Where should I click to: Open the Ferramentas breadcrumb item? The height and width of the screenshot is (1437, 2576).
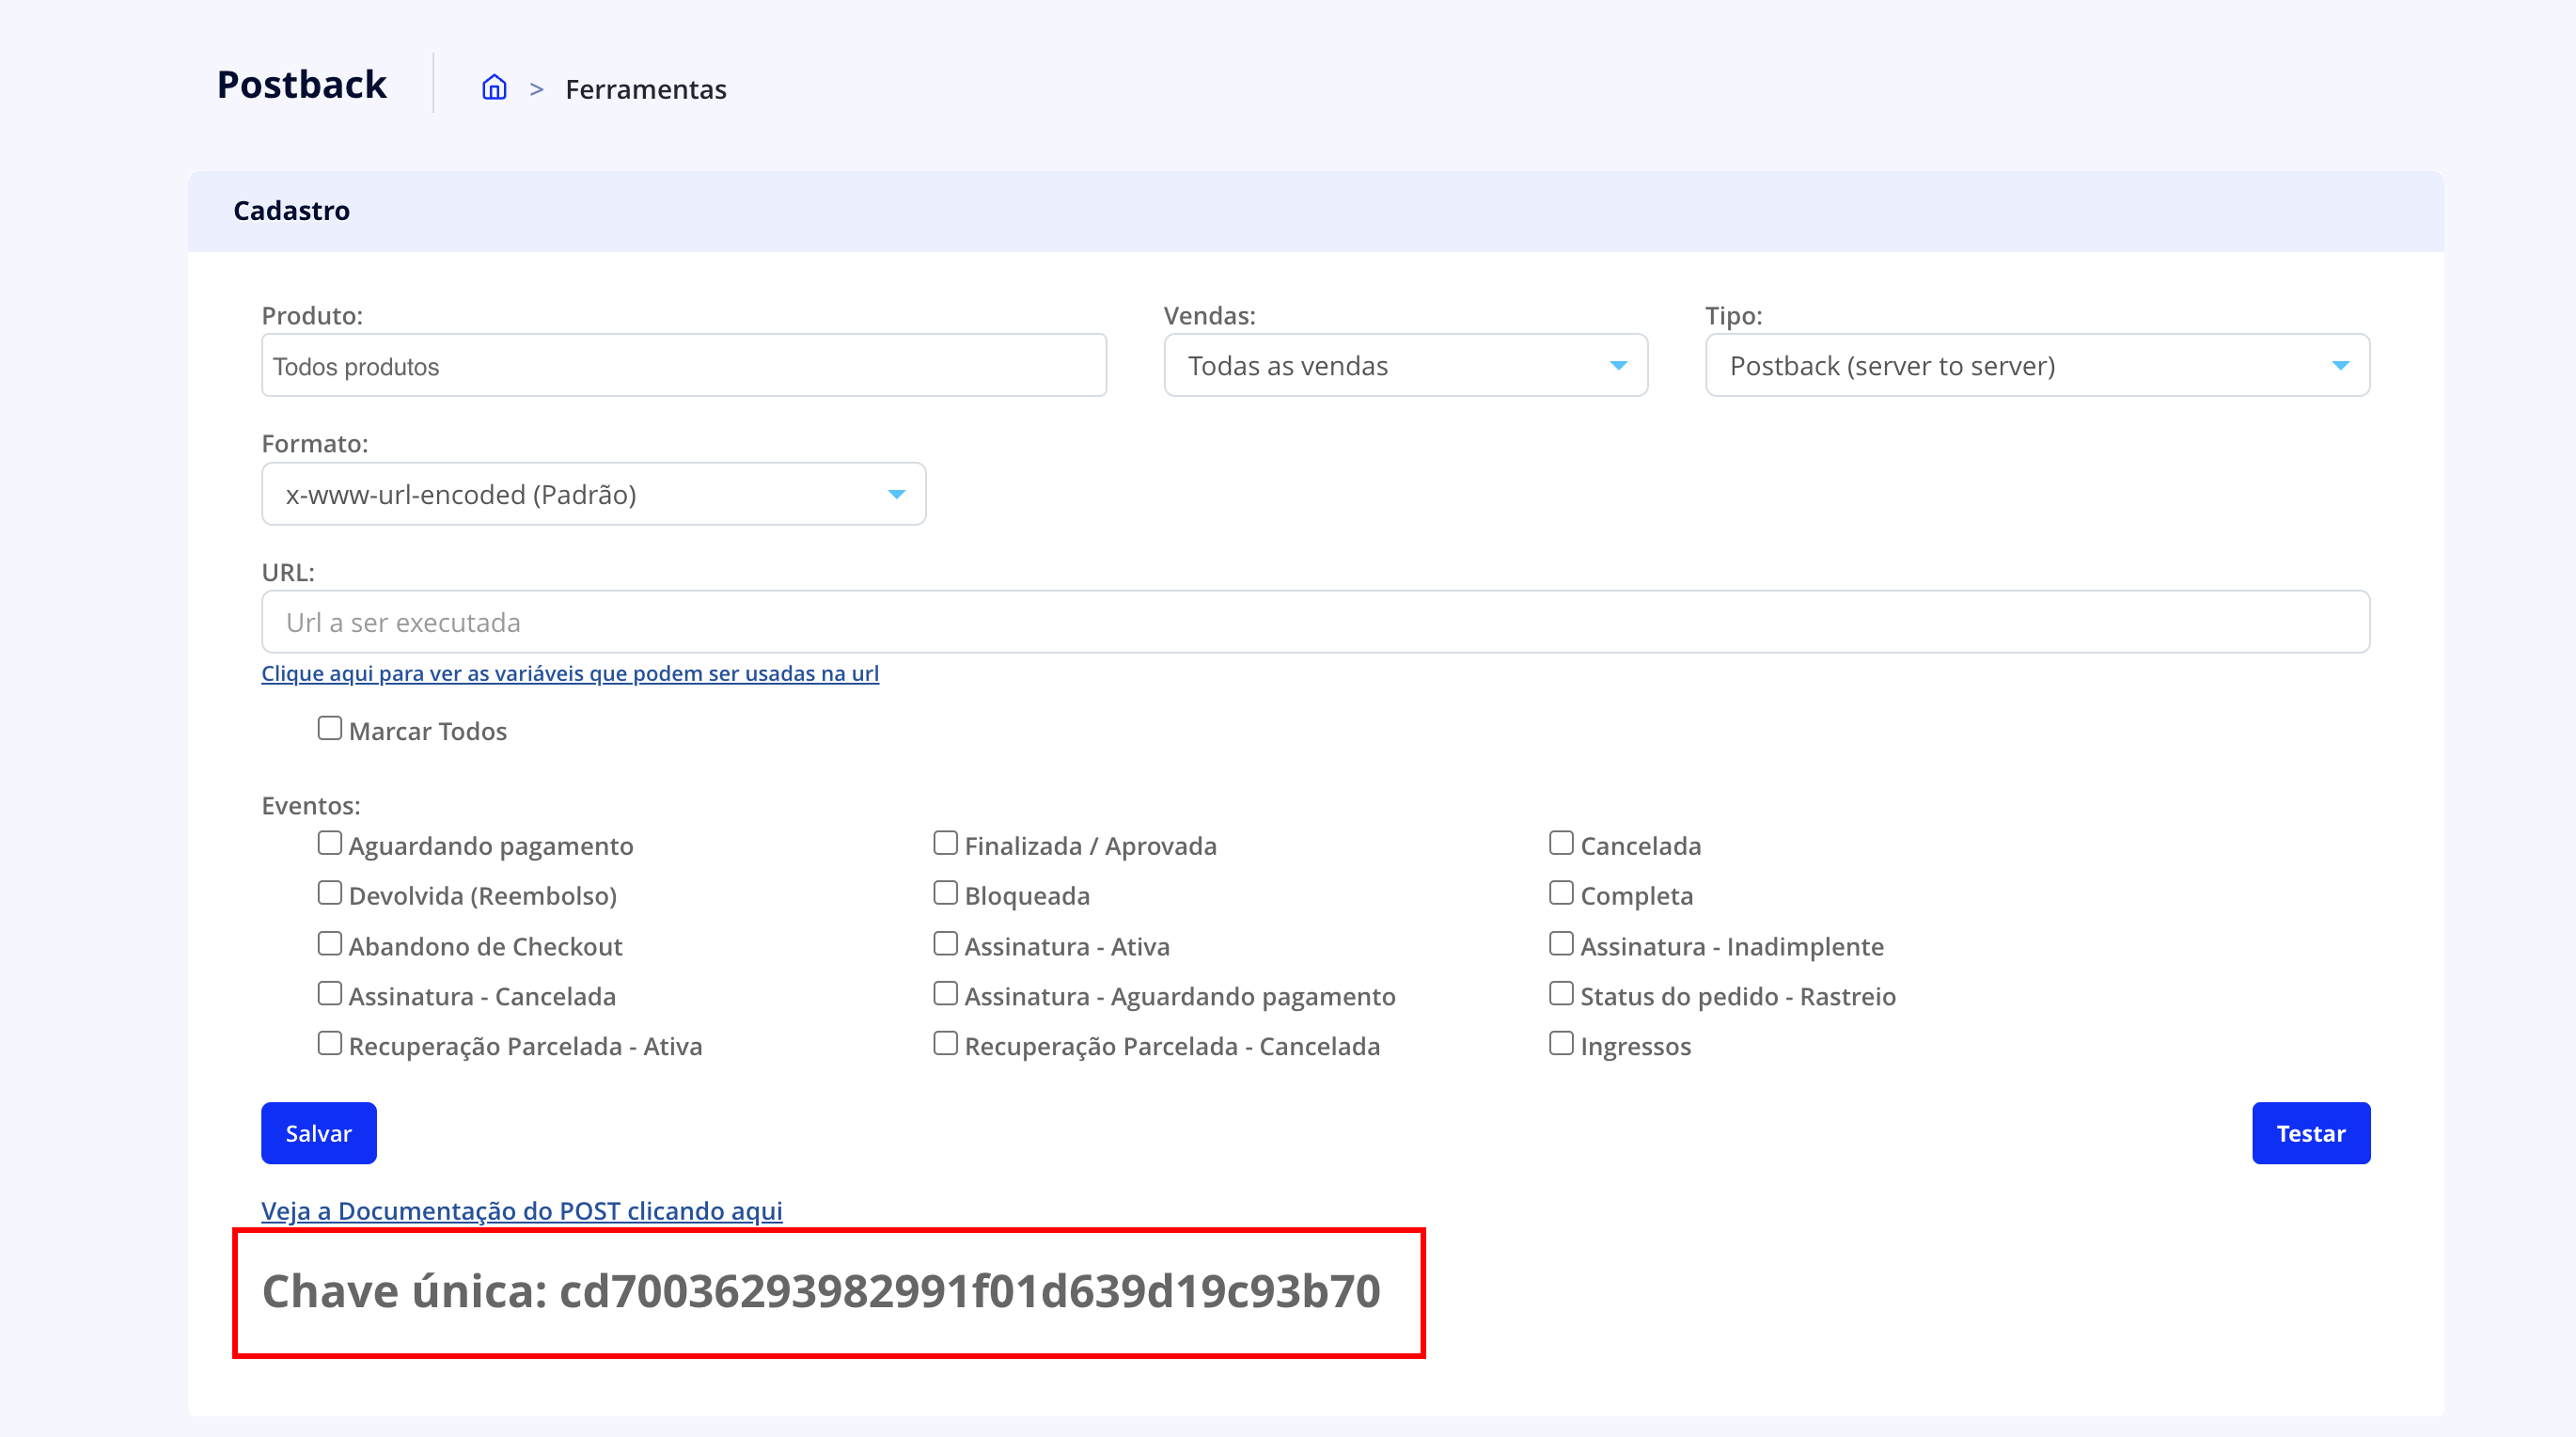[x=645, y=89]
